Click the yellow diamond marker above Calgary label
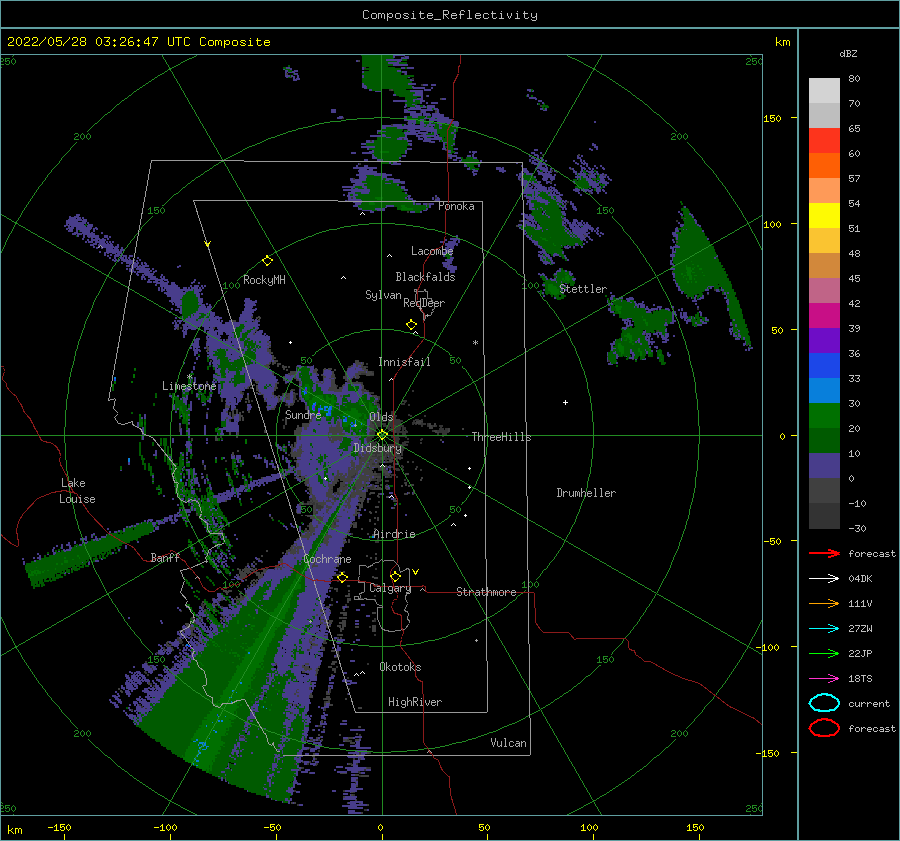 click(x=395, y=576)
